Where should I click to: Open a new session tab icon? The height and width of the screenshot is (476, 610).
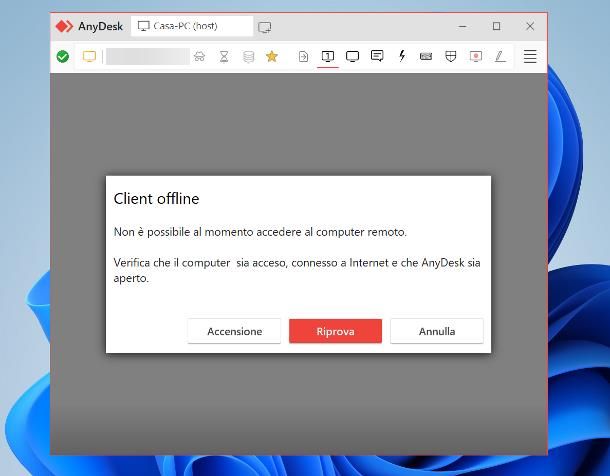(265, 27)
